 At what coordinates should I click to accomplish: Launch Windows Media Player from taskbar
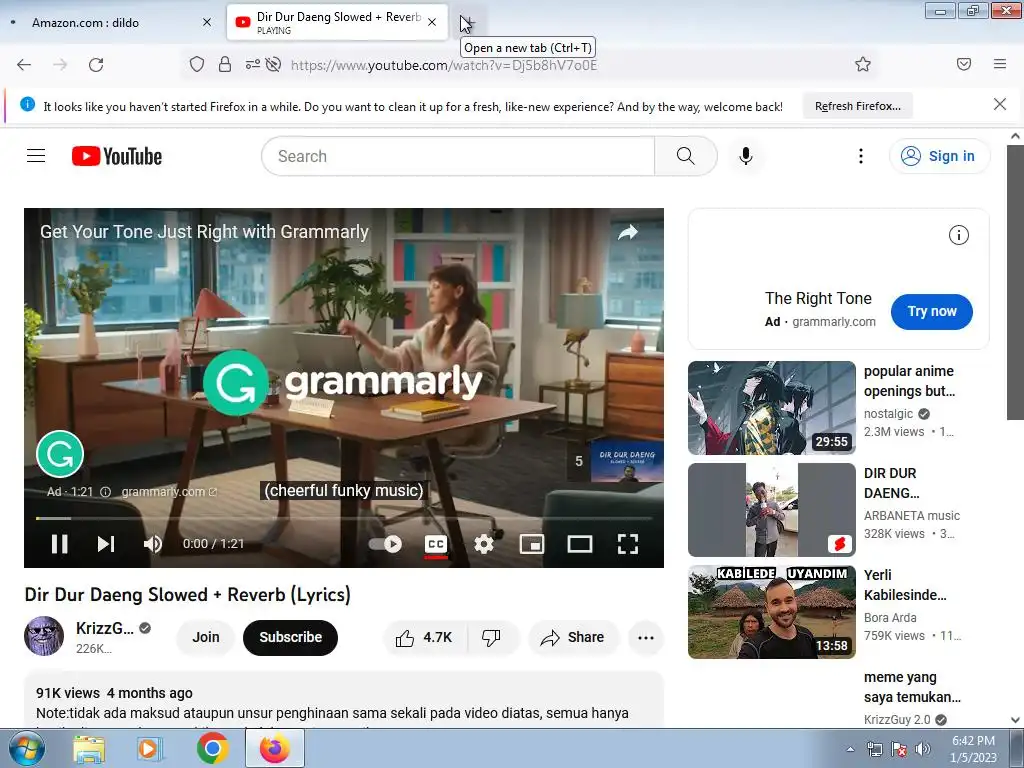(149, 748)
